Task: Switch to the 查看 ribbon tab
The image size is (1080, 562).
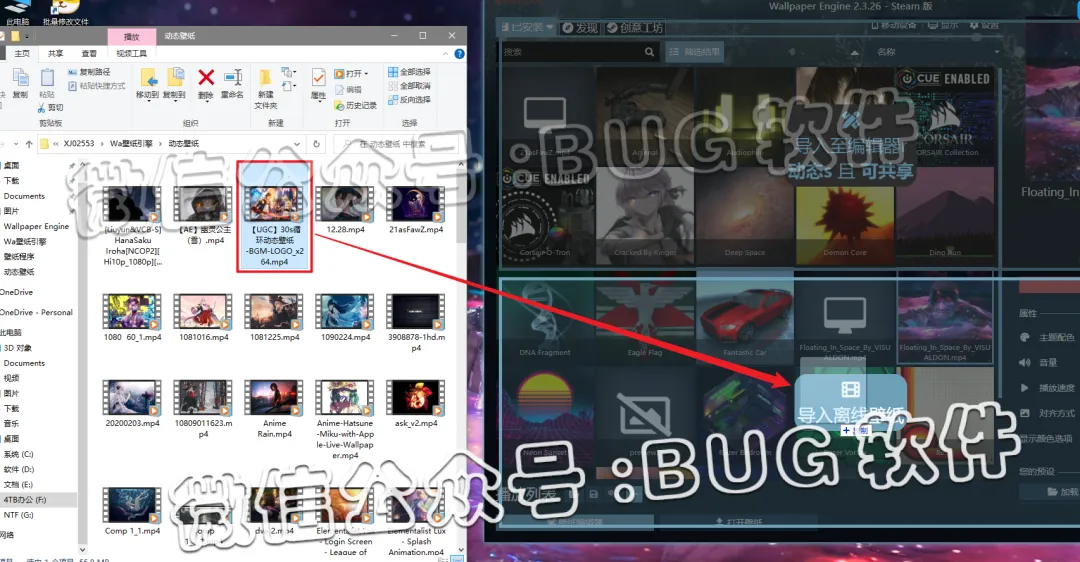Action: point(89,53)
